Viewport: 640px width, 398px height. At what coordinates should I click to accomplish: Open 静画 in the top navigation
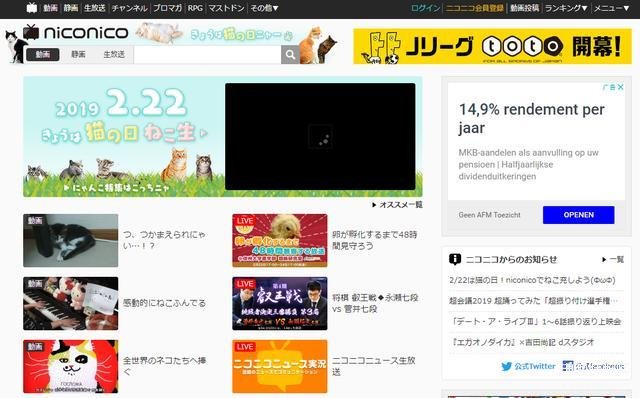click(x=71, y=8)
